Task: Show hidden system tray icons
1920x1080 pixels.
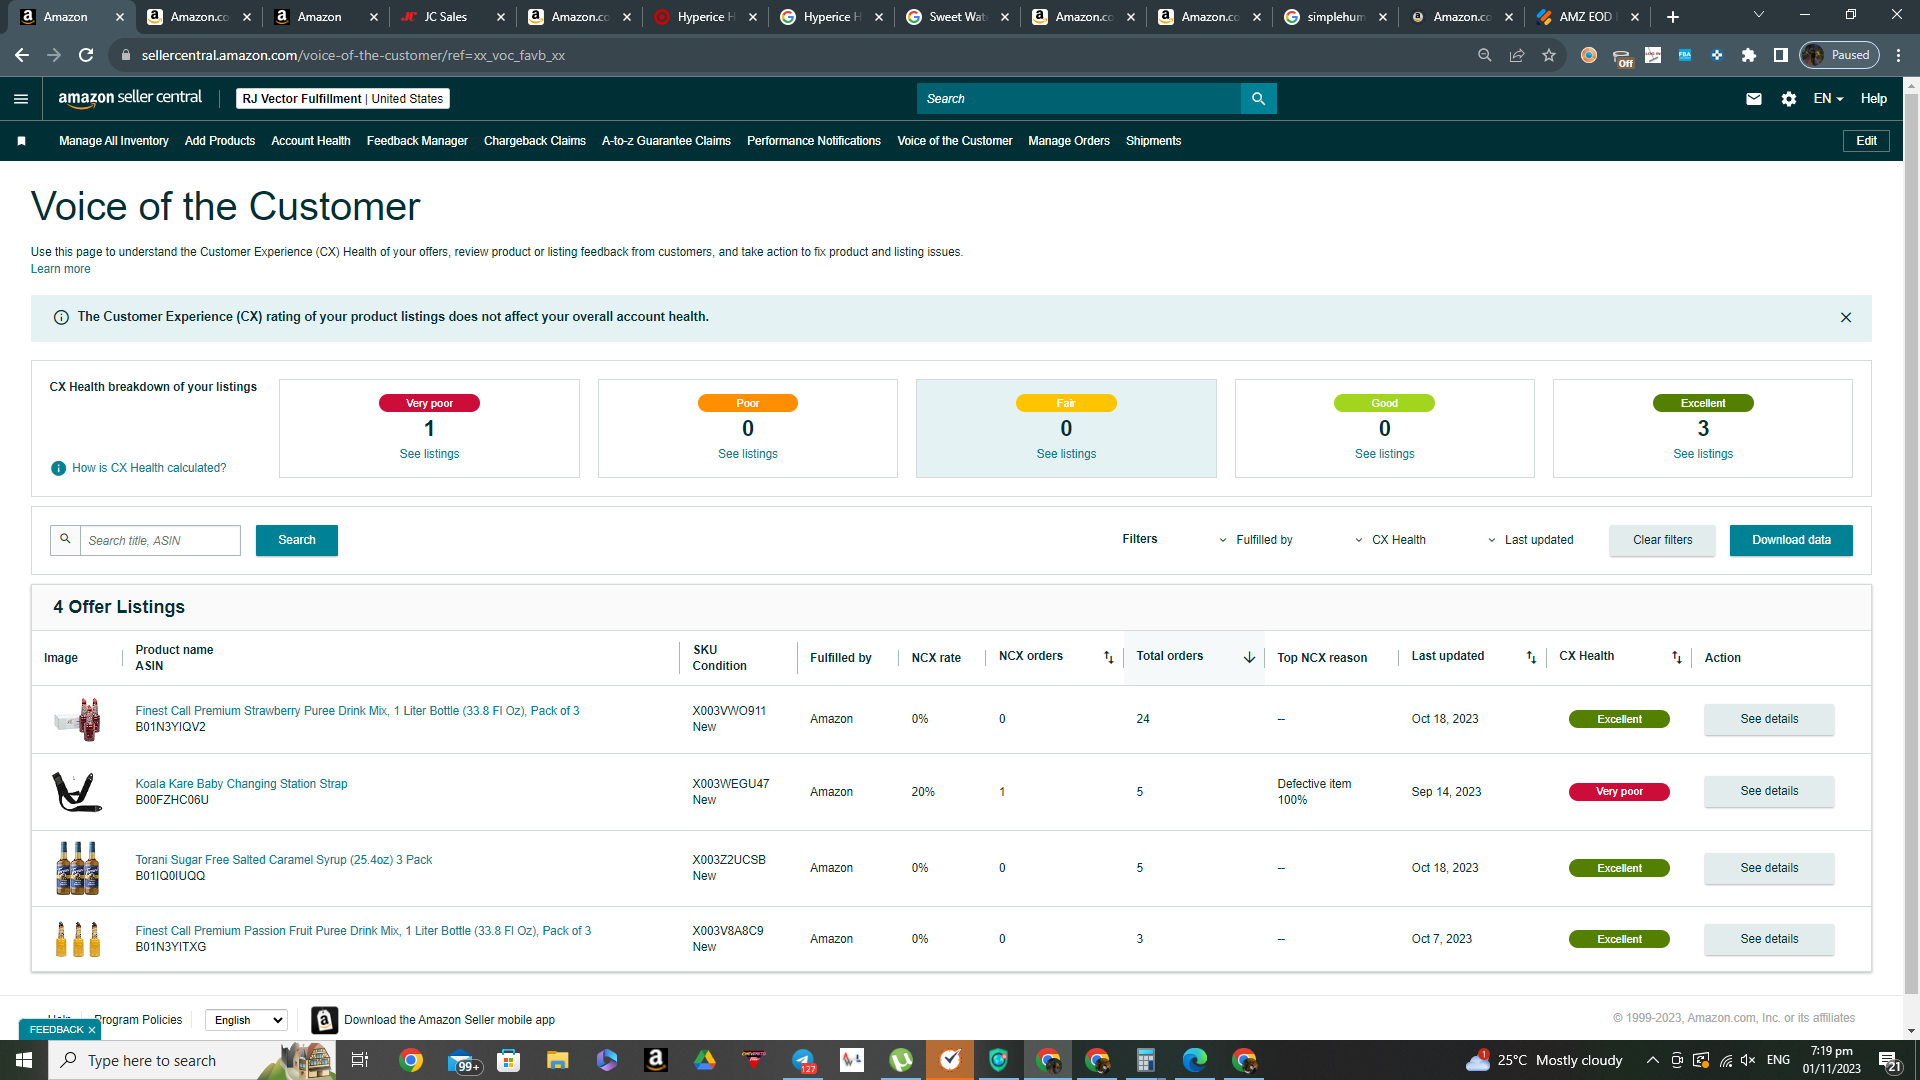Action: [x=1652, y=1060]
